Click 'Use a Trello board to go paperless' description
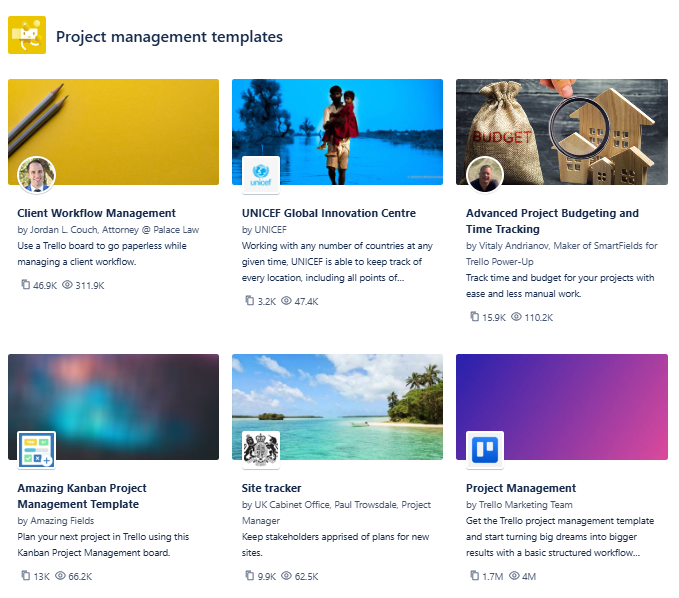 pyautogui.click(x=102, y=254)
